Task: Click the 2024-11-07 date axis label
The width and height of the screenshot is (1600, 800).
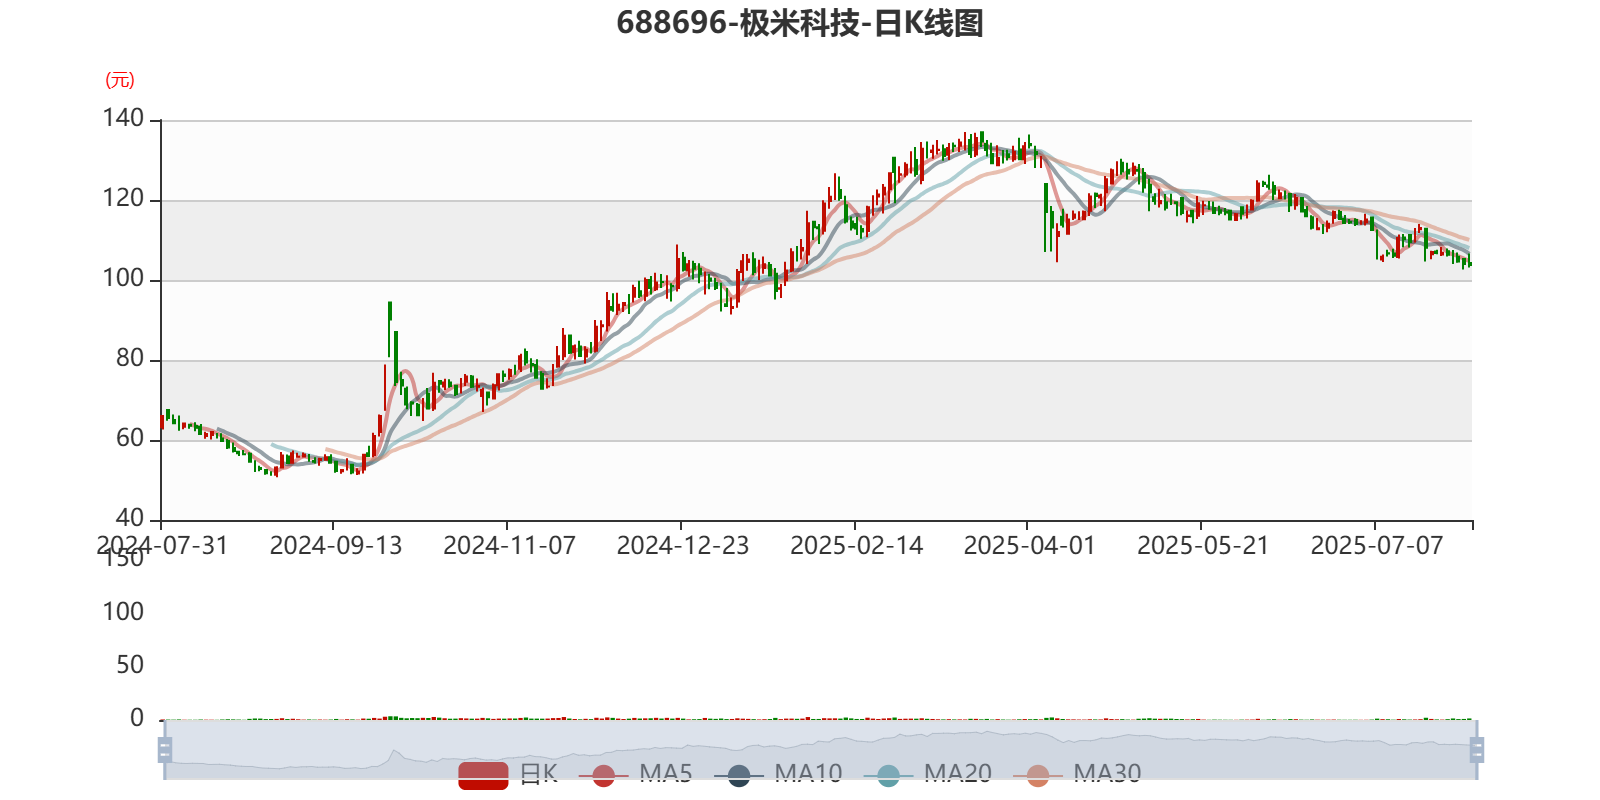Action: [x=509, y=546]
